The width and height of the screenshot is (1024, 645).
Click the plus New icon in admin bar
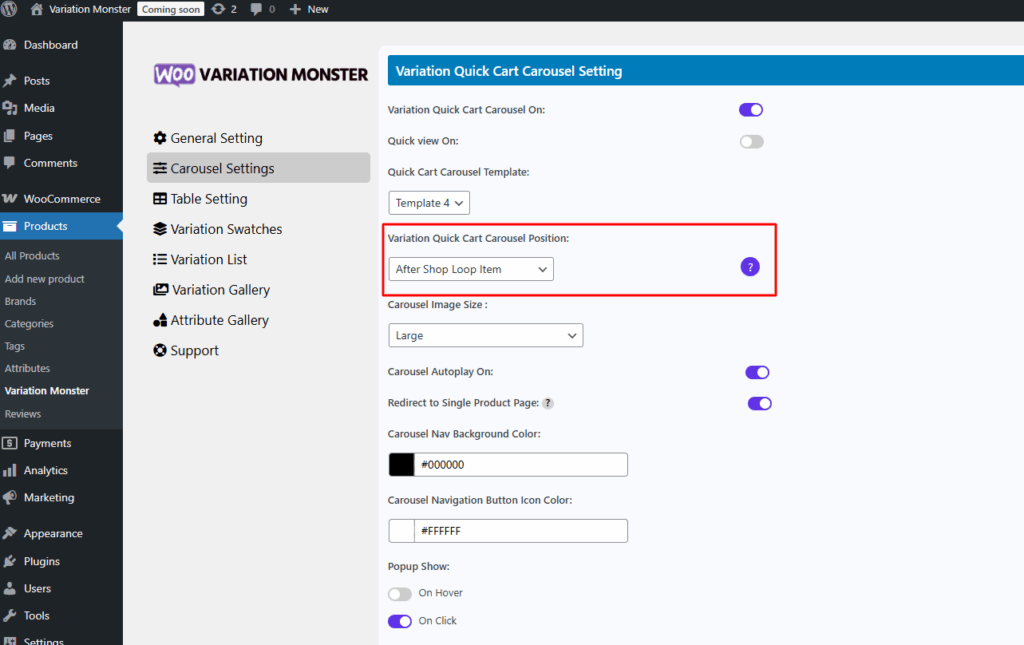coord(295,9)
